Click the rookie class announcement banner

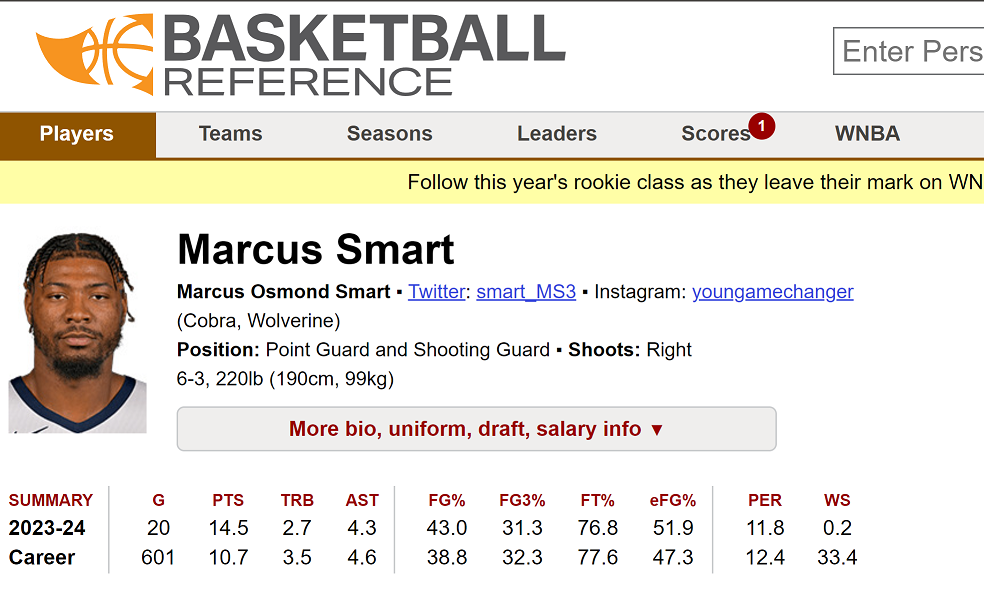tap(492, 182)
